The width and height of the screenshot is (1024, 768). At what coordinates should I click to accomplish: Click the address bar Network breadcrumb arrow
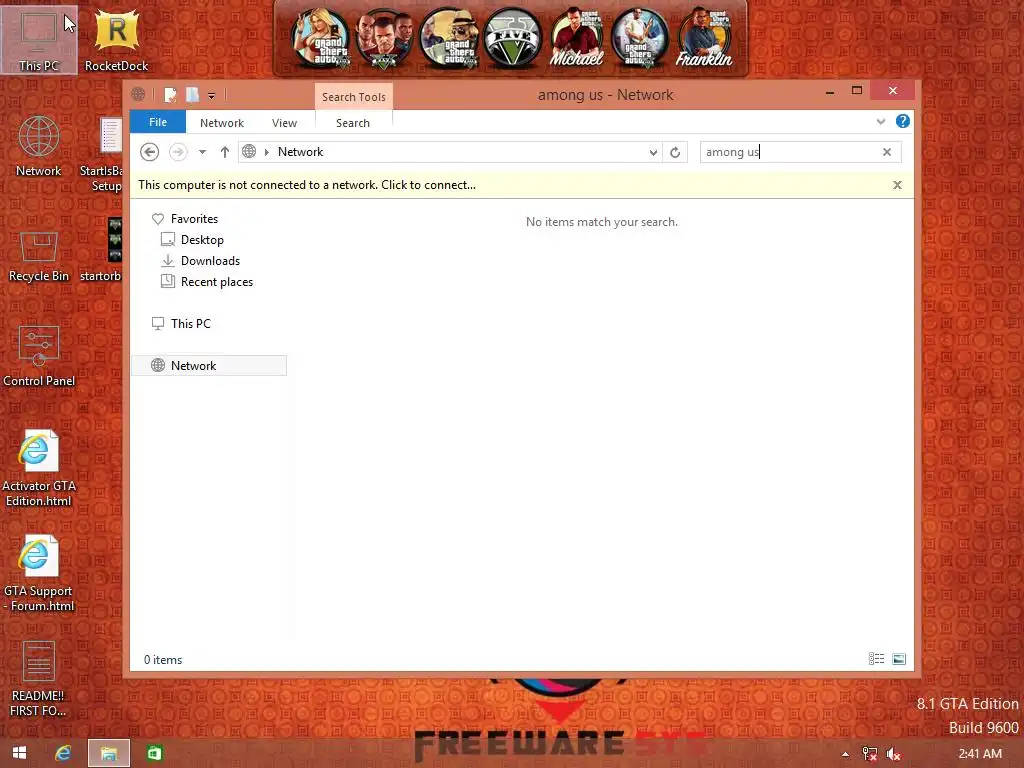click(266, 152)
